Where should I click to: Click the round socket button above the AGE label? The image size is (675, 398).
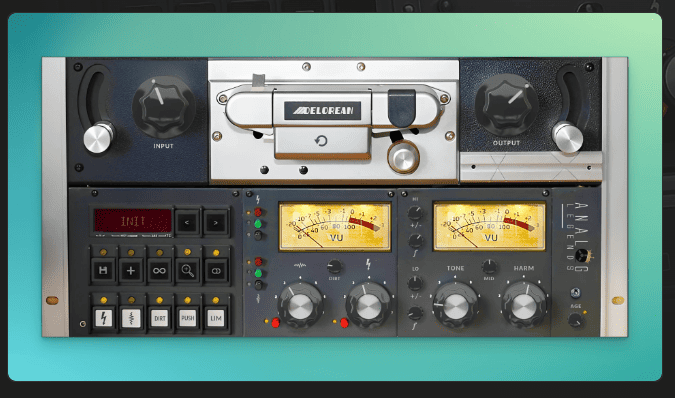[x=575, y=293]
